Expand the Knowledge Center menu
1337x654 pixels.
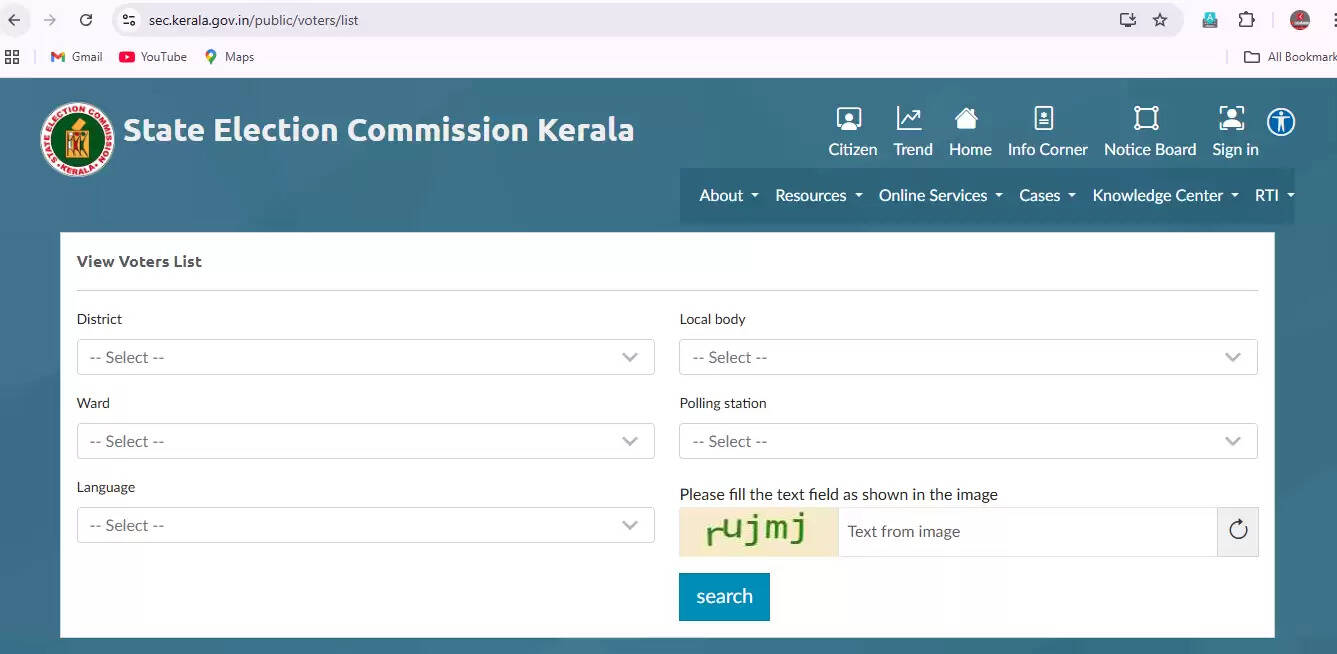[1163, 195]
